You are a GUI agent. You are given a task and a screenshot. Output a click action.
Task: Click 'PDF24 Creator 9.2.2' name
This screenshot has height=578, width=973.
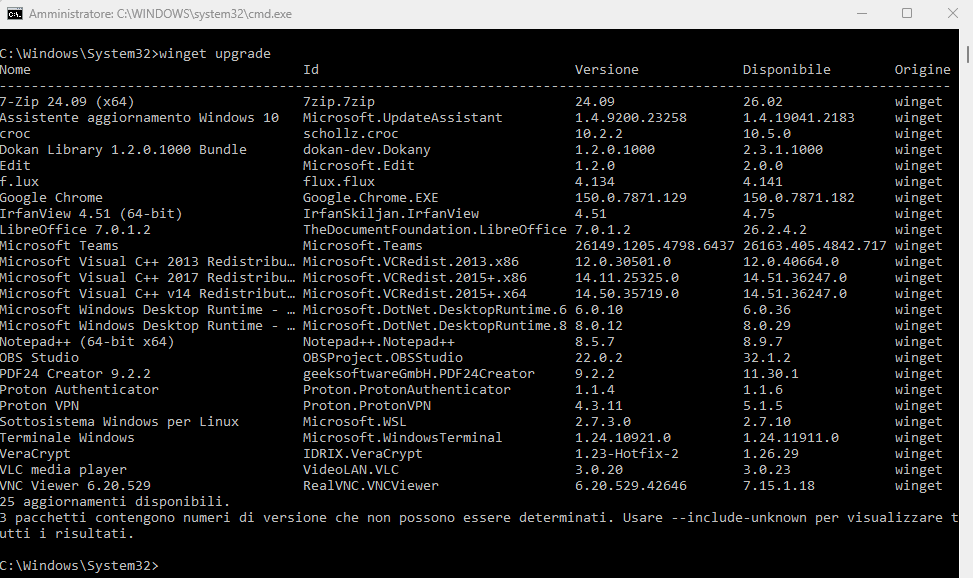pos(75,374)
